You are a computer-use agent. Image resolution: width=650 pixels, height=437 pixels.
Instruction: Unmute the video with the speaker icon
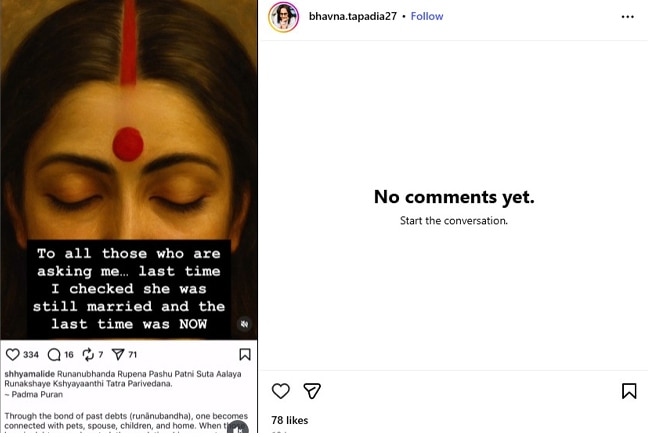[x=244, y=325]
